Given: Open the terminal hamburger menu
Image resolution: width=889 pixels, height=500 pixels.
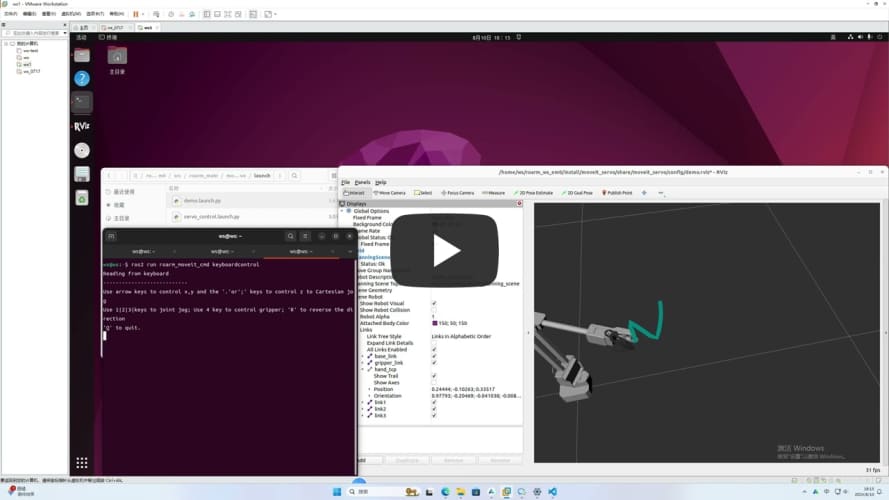Looking at the screenshot, I should click(305, 236).
